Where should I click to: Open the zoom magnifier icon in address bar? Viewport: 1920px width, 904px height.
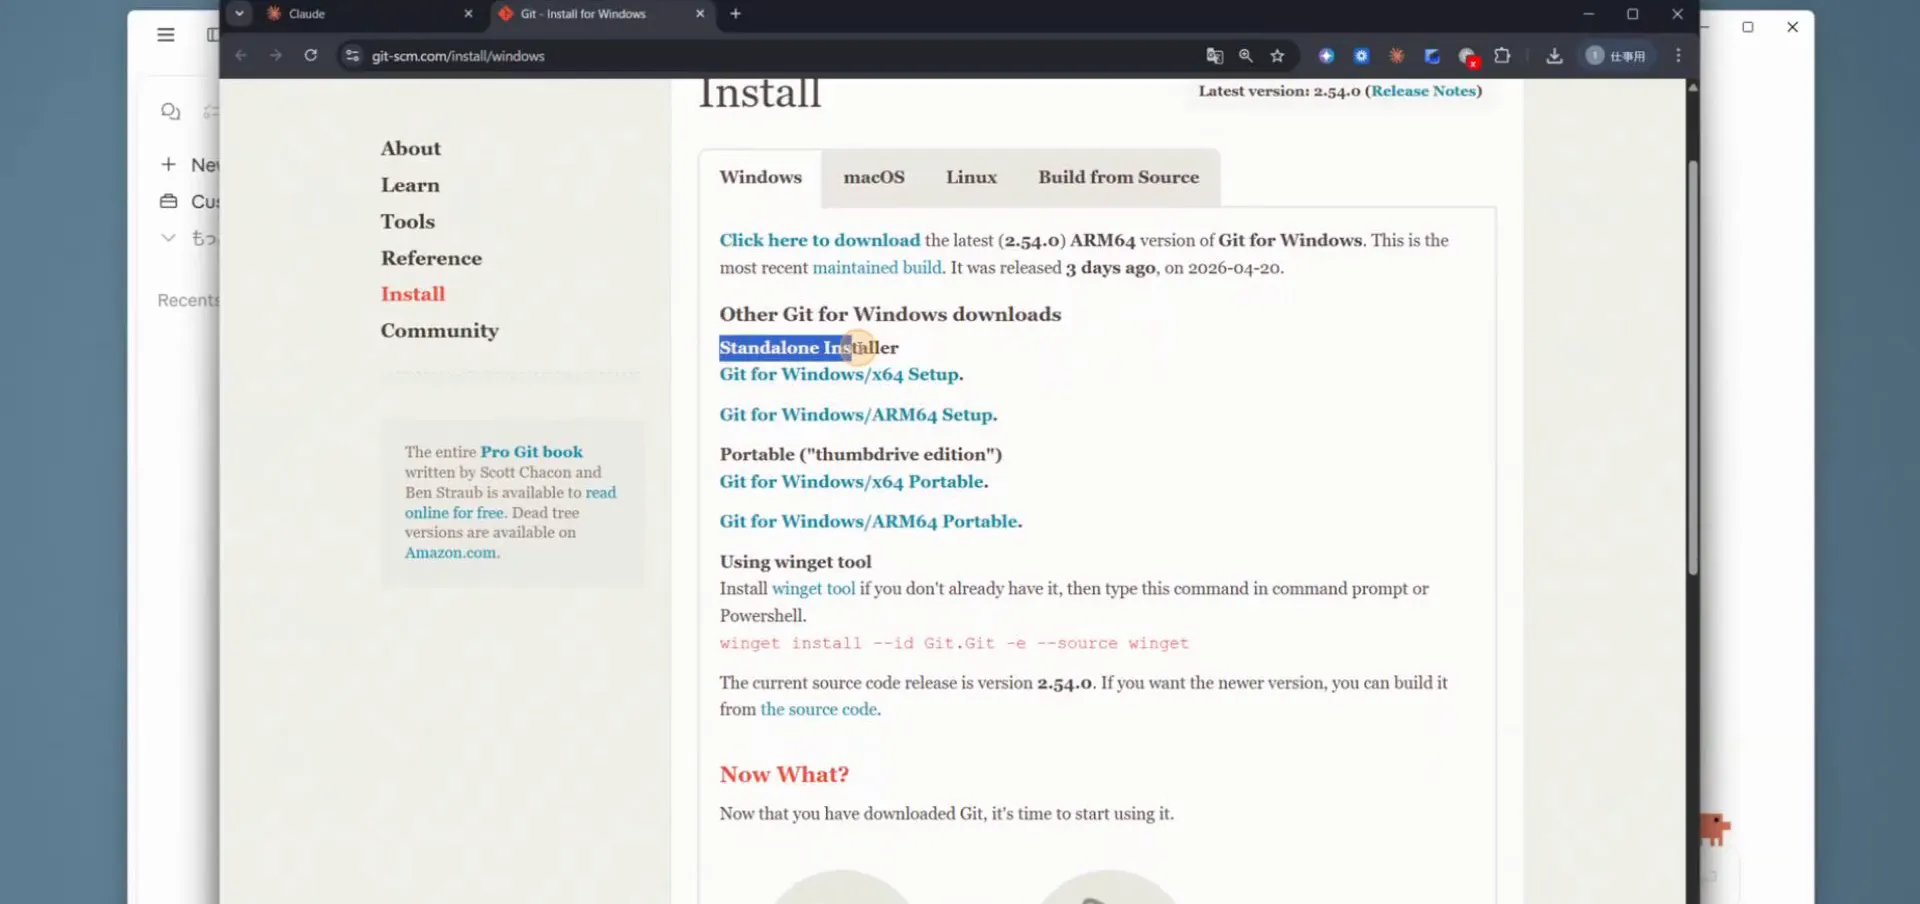coord(1246,56)
